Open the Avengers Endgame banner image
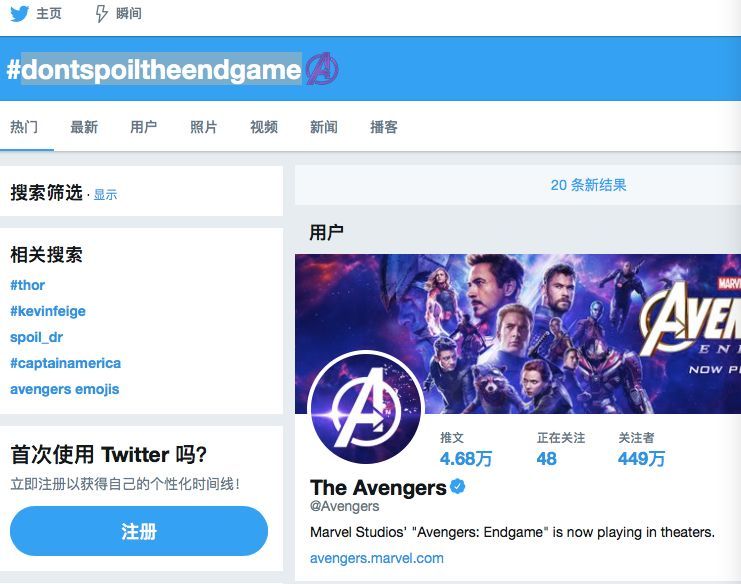Screen dimensions: 741x584 [x=518, y=334]
